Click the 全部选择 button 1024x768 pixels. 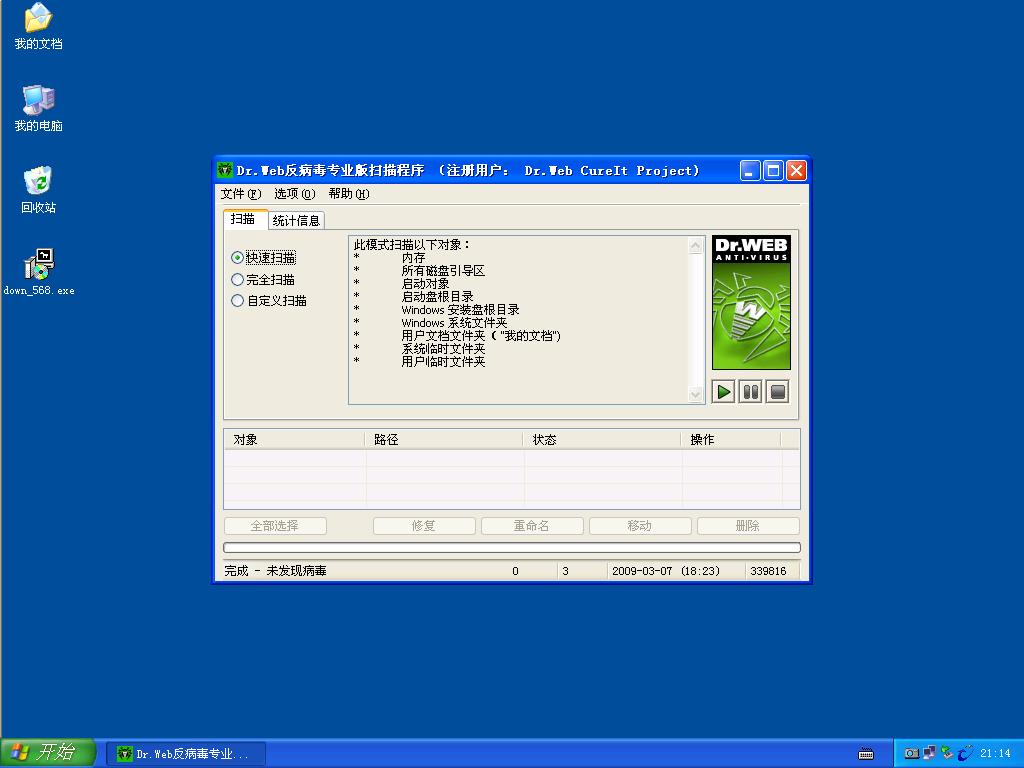(275, 526)
